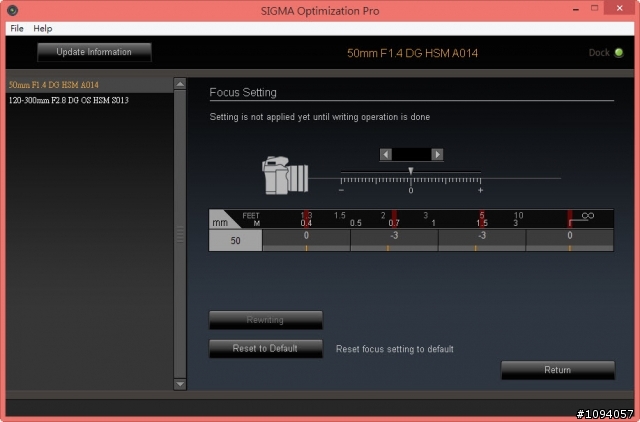Click the infinity symbol on distance scale
This screenshot has height=422, width=640.
point(588,215)
